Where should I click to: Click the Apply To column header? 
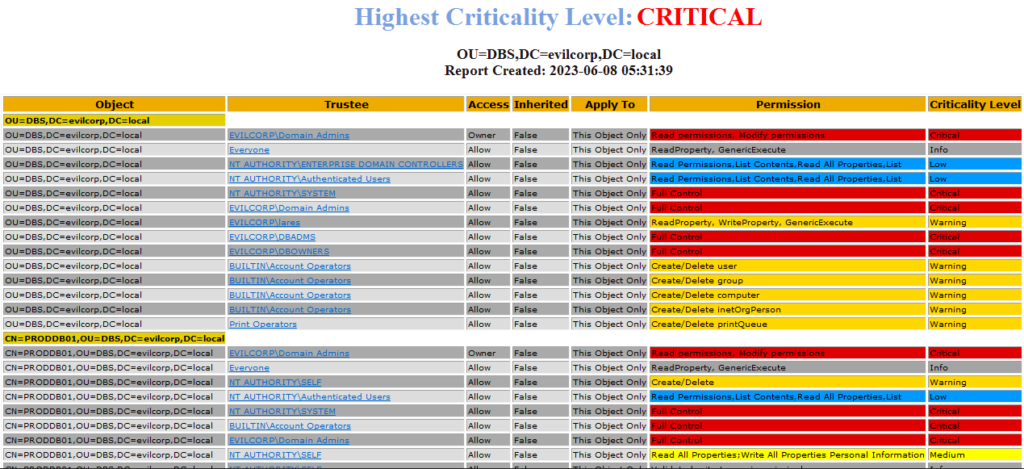(x=609, y=105)
